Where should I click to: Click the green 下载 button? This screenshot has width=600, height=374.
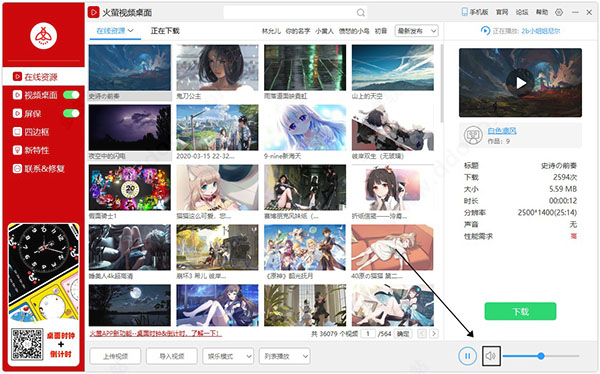(x=520, y=311)
